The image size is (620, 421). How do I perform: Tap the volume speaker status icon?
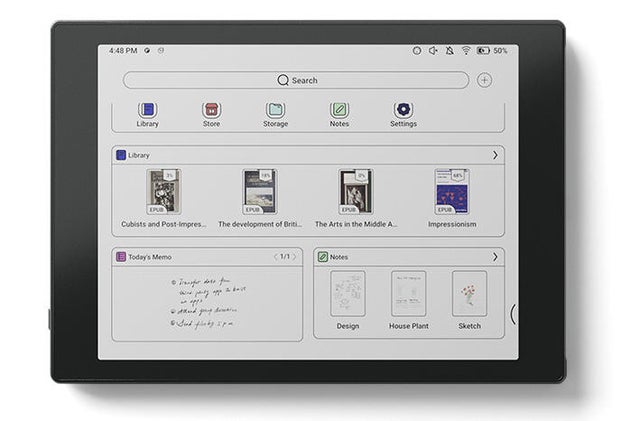(x=433, y=50)
